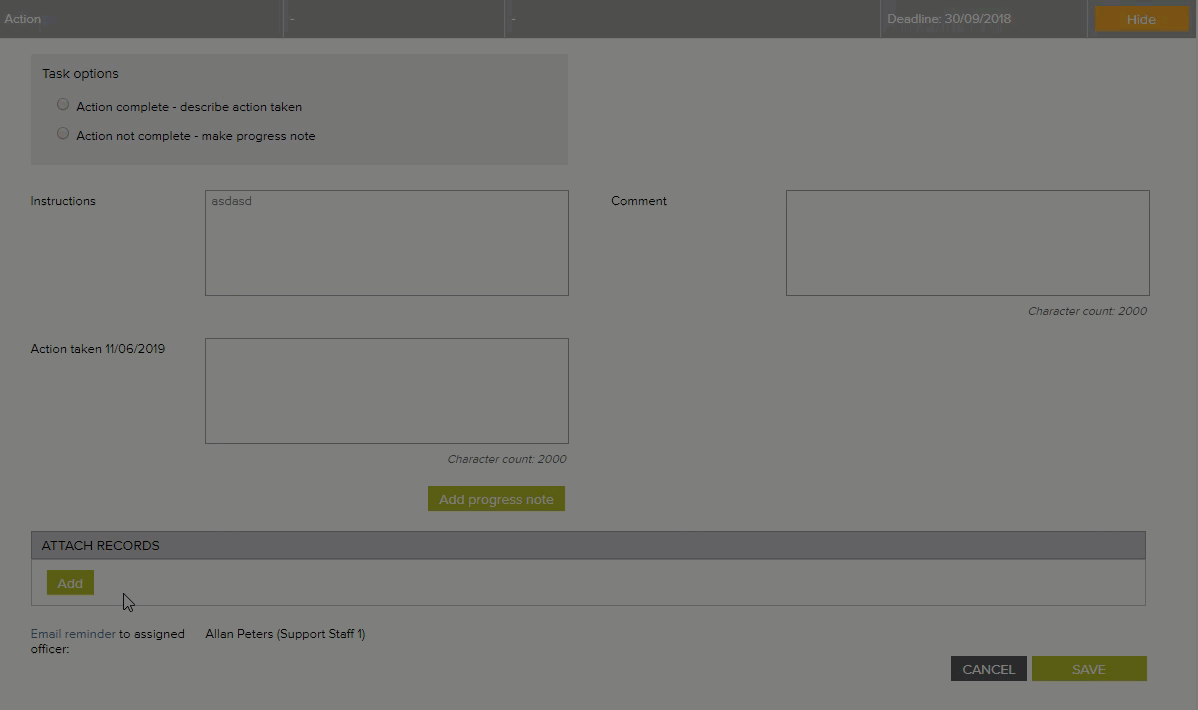Select the Action complete radio button

tap(63, 105)
